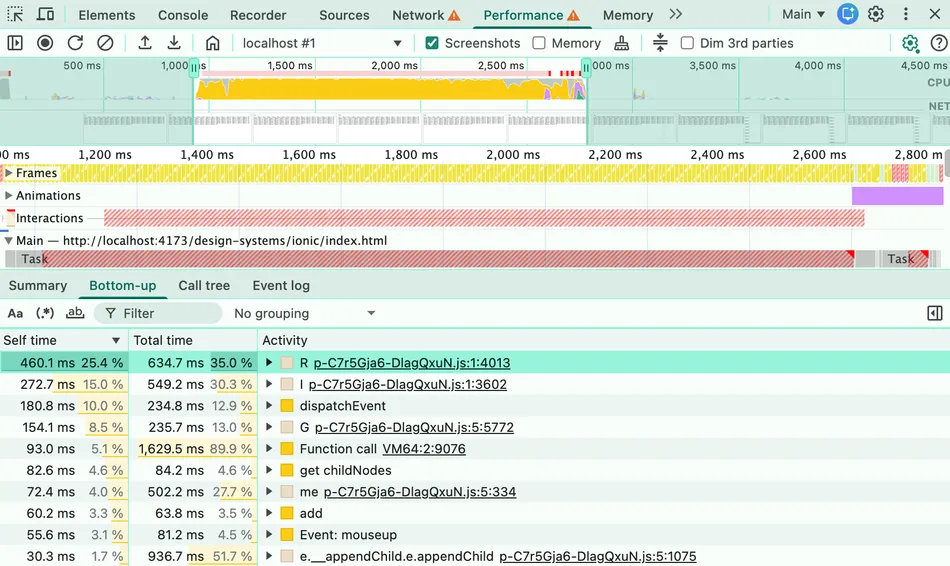
Task: Open capture settings gear in Performance toolbar
Action: click(x=910, y=43)
